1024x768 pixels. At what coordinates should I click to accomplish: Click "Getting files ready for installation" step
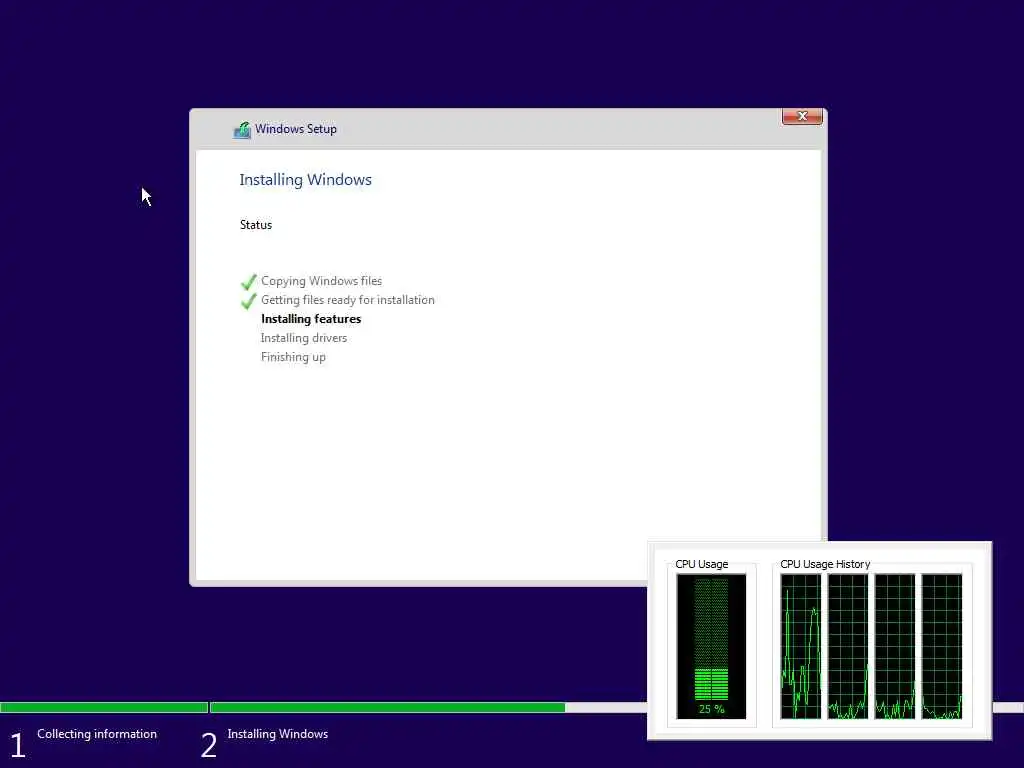(x=347, y=300)
